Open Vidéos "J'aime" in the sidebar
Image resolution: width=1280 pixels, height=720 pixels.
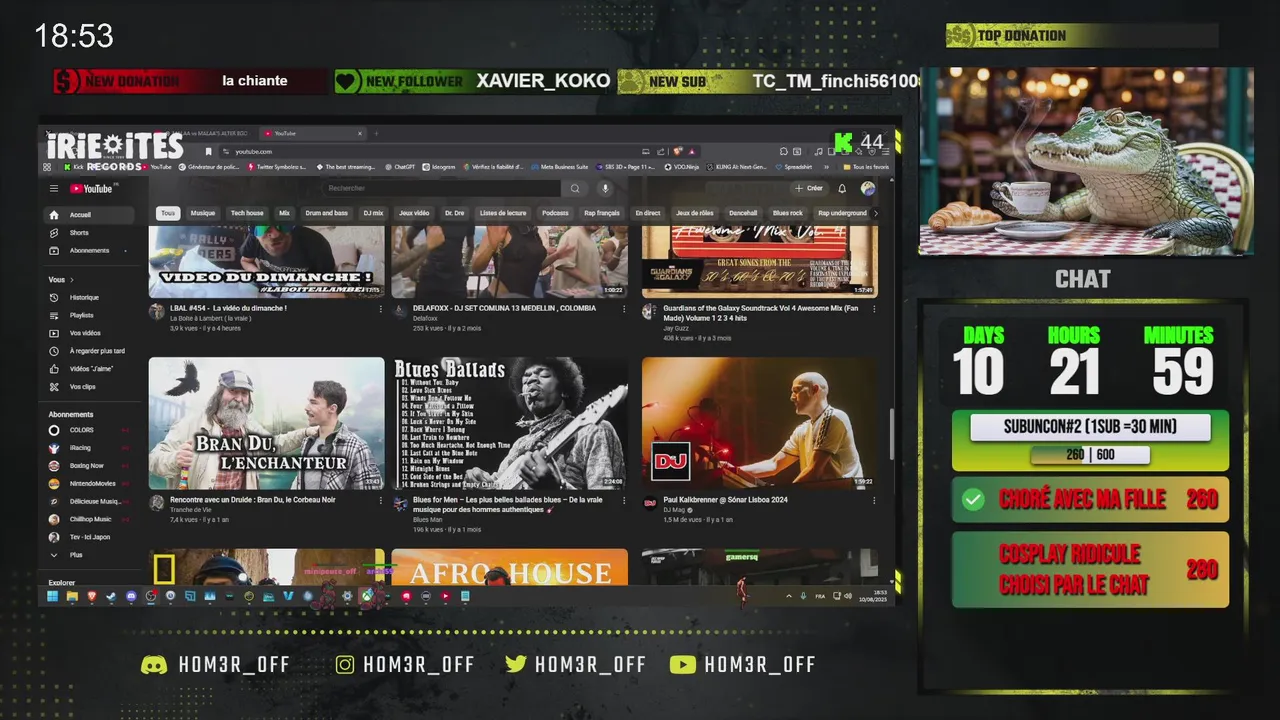90,369
